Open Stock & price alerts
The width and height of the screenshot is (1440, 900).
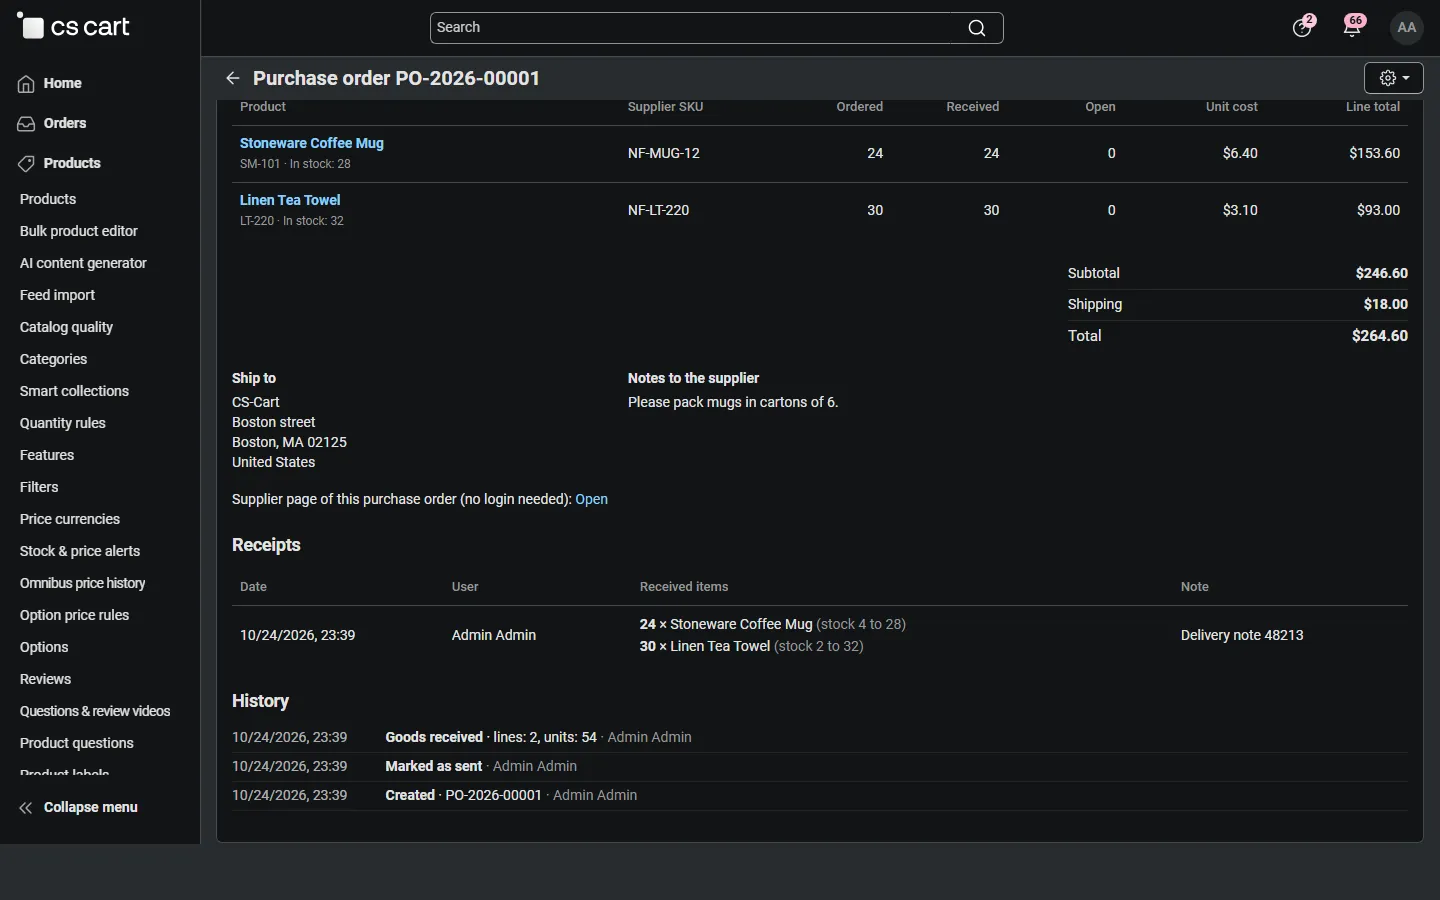tap(80, 551)
